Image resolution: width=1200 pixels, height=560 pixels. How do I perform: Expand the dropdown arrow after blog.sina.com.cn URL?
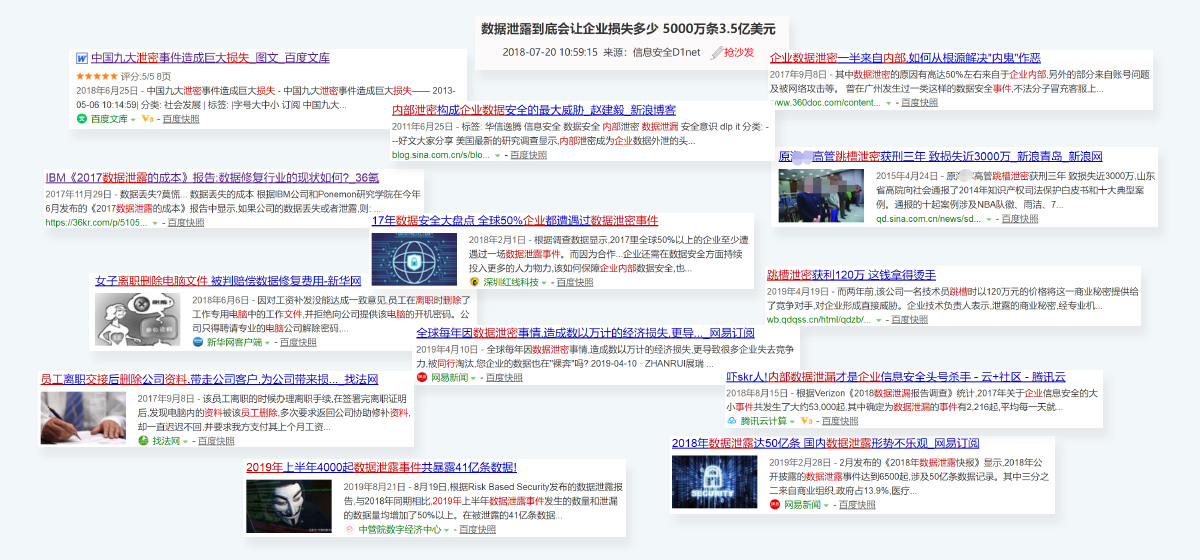498,155
